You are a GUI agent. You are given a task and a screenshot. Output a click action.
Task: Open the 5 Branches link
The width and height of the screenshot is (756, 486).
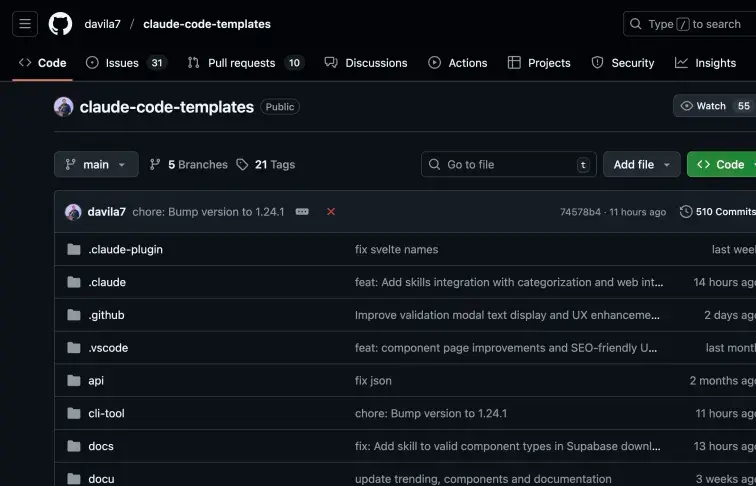click(189, 164)
